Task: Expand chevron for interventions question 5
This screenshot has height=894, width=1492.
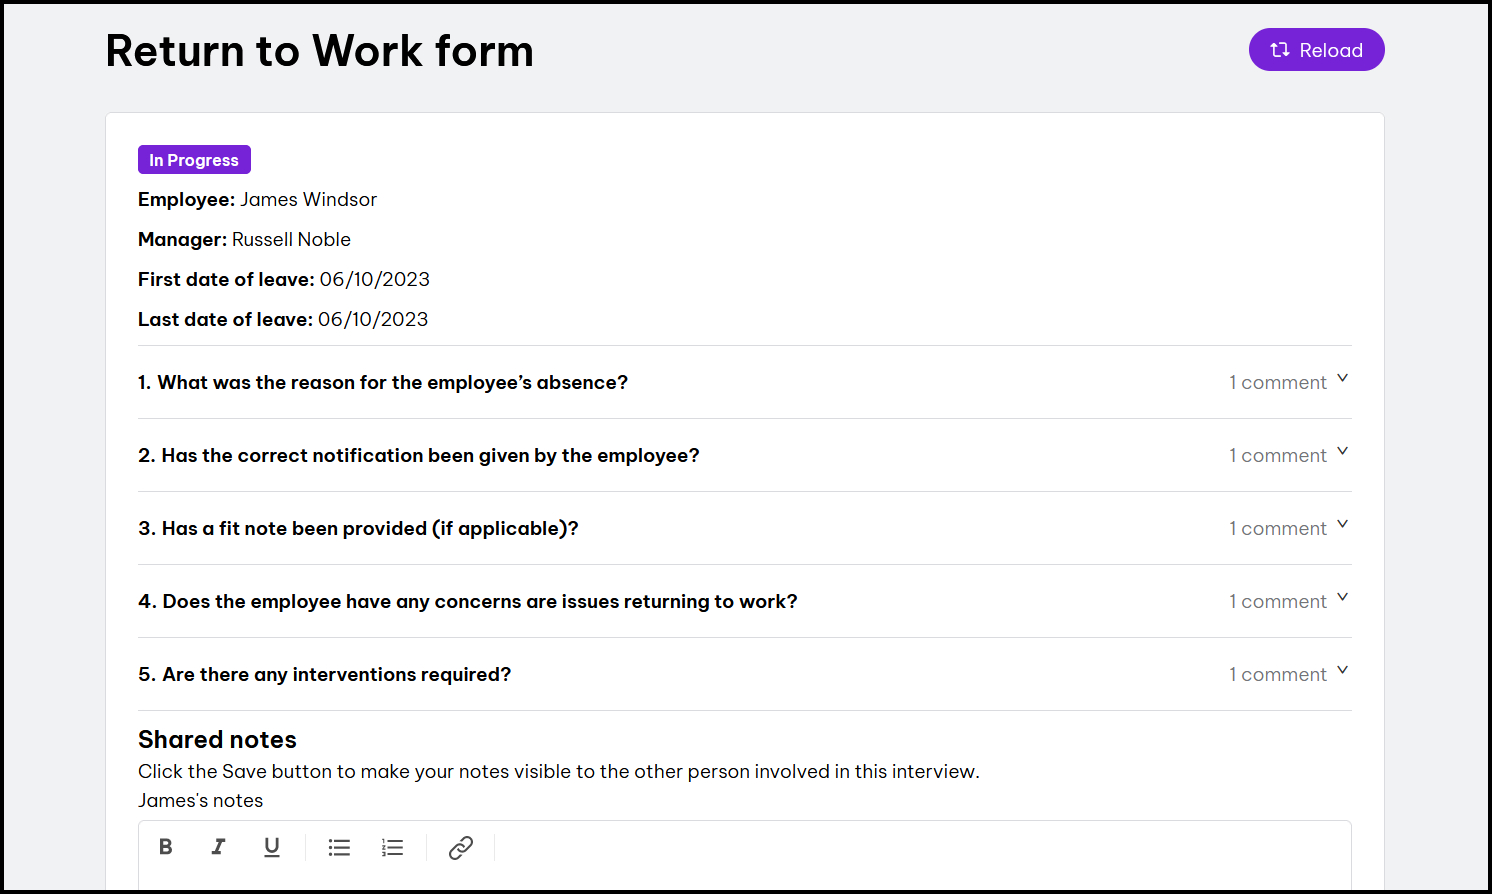Action: 1342,671
